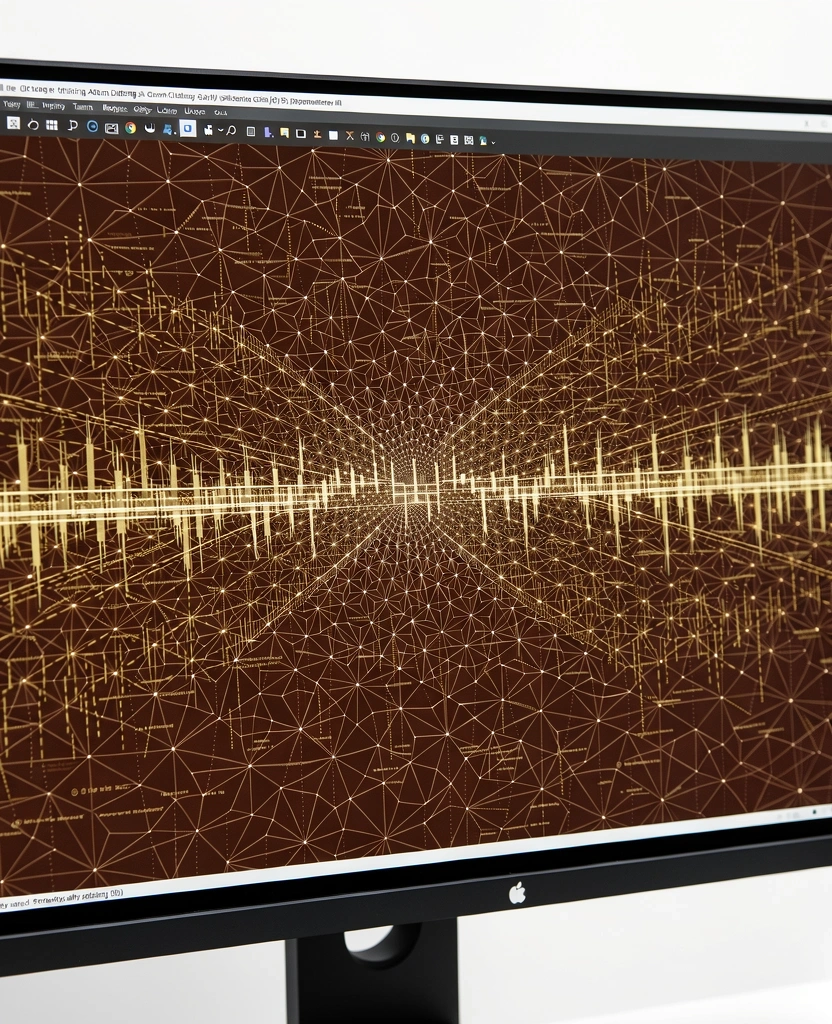Open the grid view icon in toolbar
Viewport: 832px width, 1024px height.
pos(52,125)
